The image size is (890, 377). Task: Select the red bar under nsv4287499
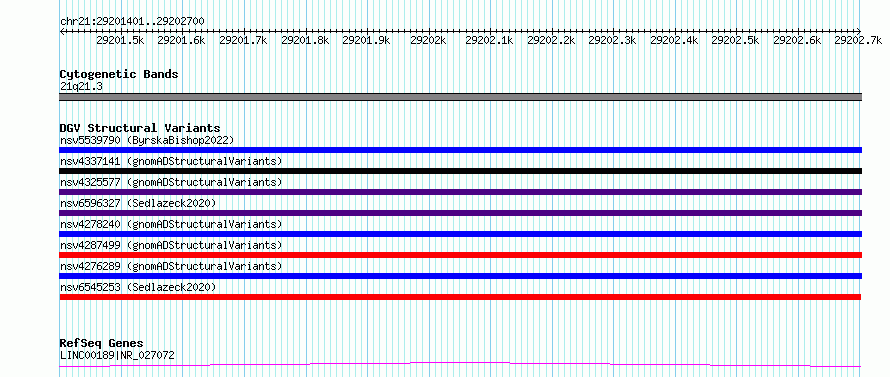460,255
